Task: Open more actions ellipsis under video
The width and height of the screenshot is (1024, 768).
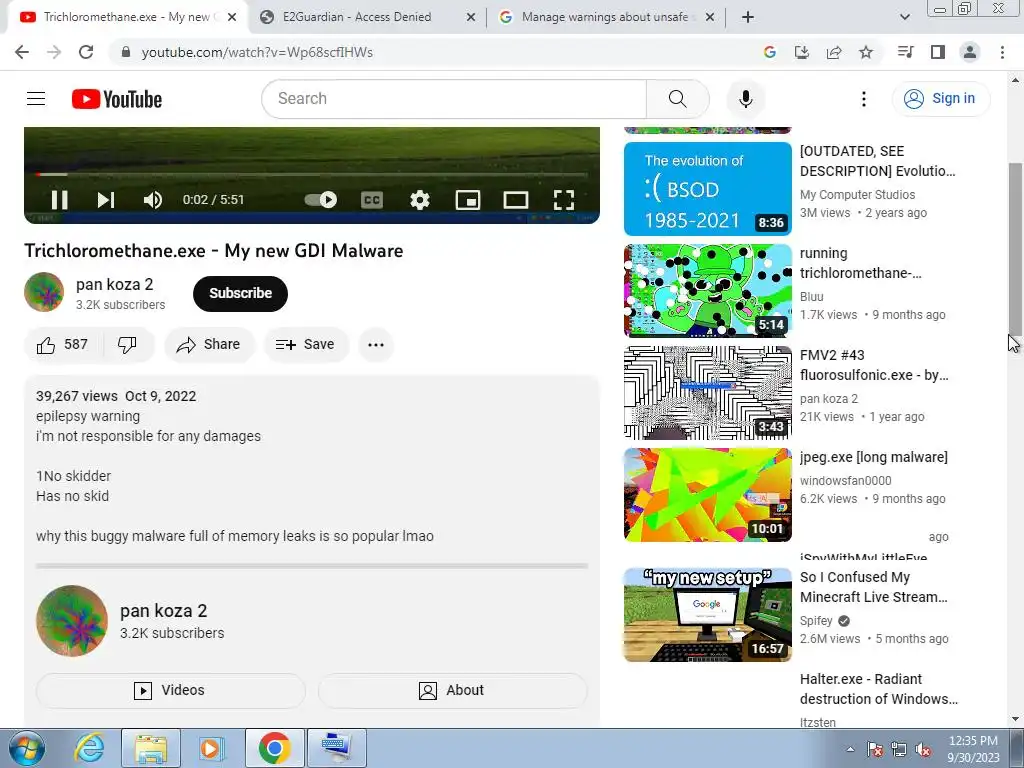Action: coord(376,345)
